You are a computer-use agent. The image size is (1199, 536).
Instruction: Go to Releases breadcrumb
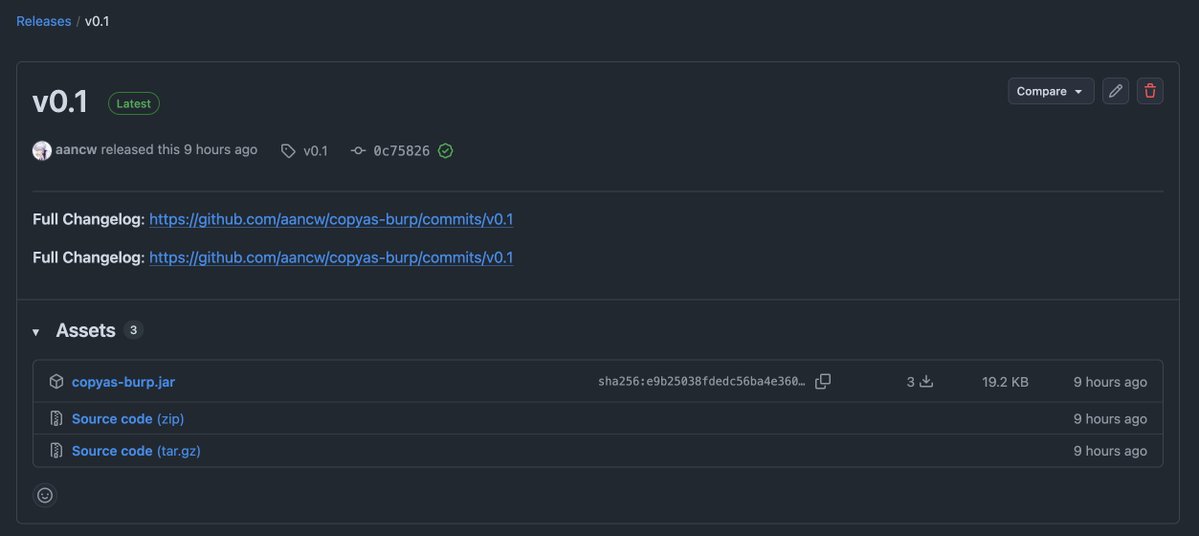pos(44,21)
